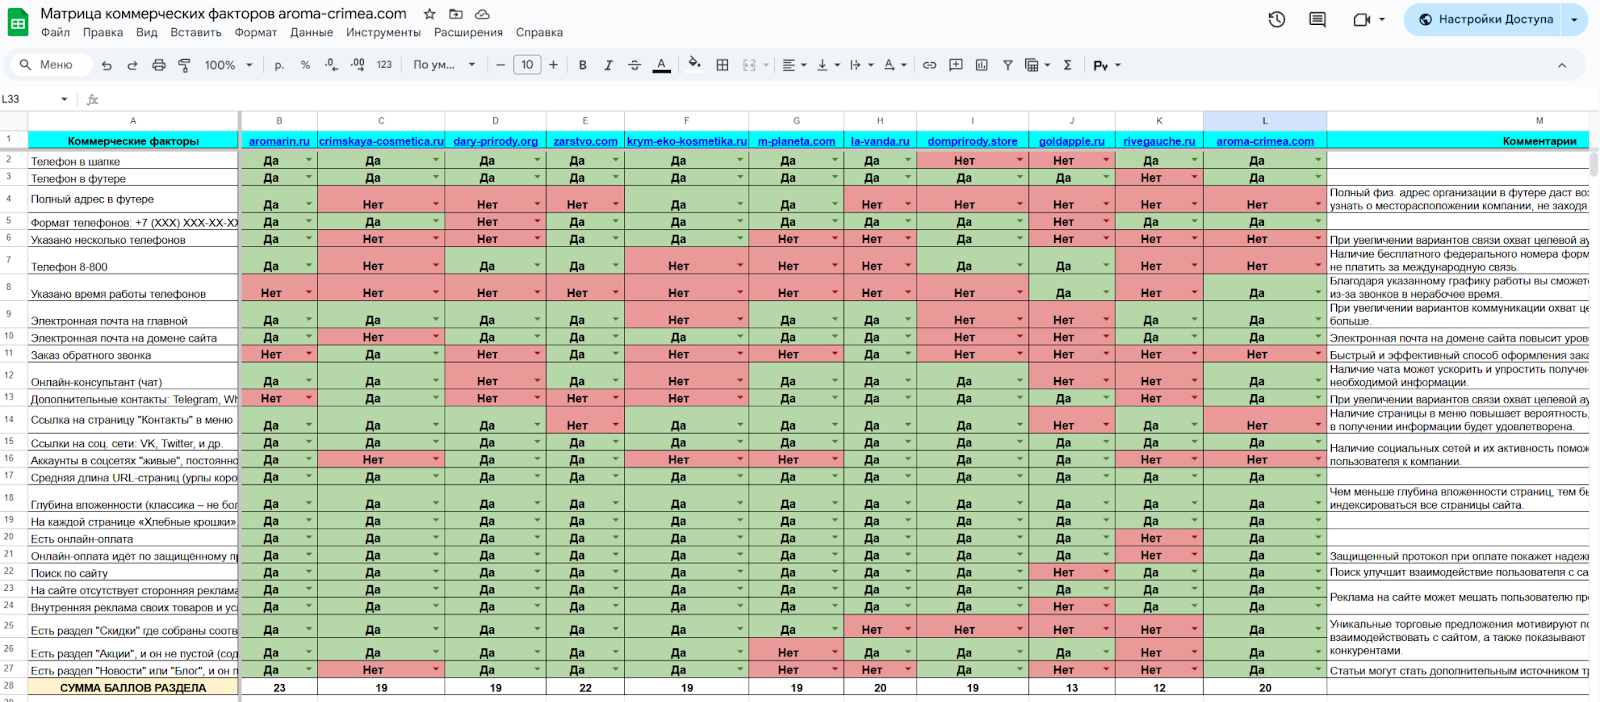Open the borders tool
This screenshot has height=702, width=1600.
click(722, 65)
